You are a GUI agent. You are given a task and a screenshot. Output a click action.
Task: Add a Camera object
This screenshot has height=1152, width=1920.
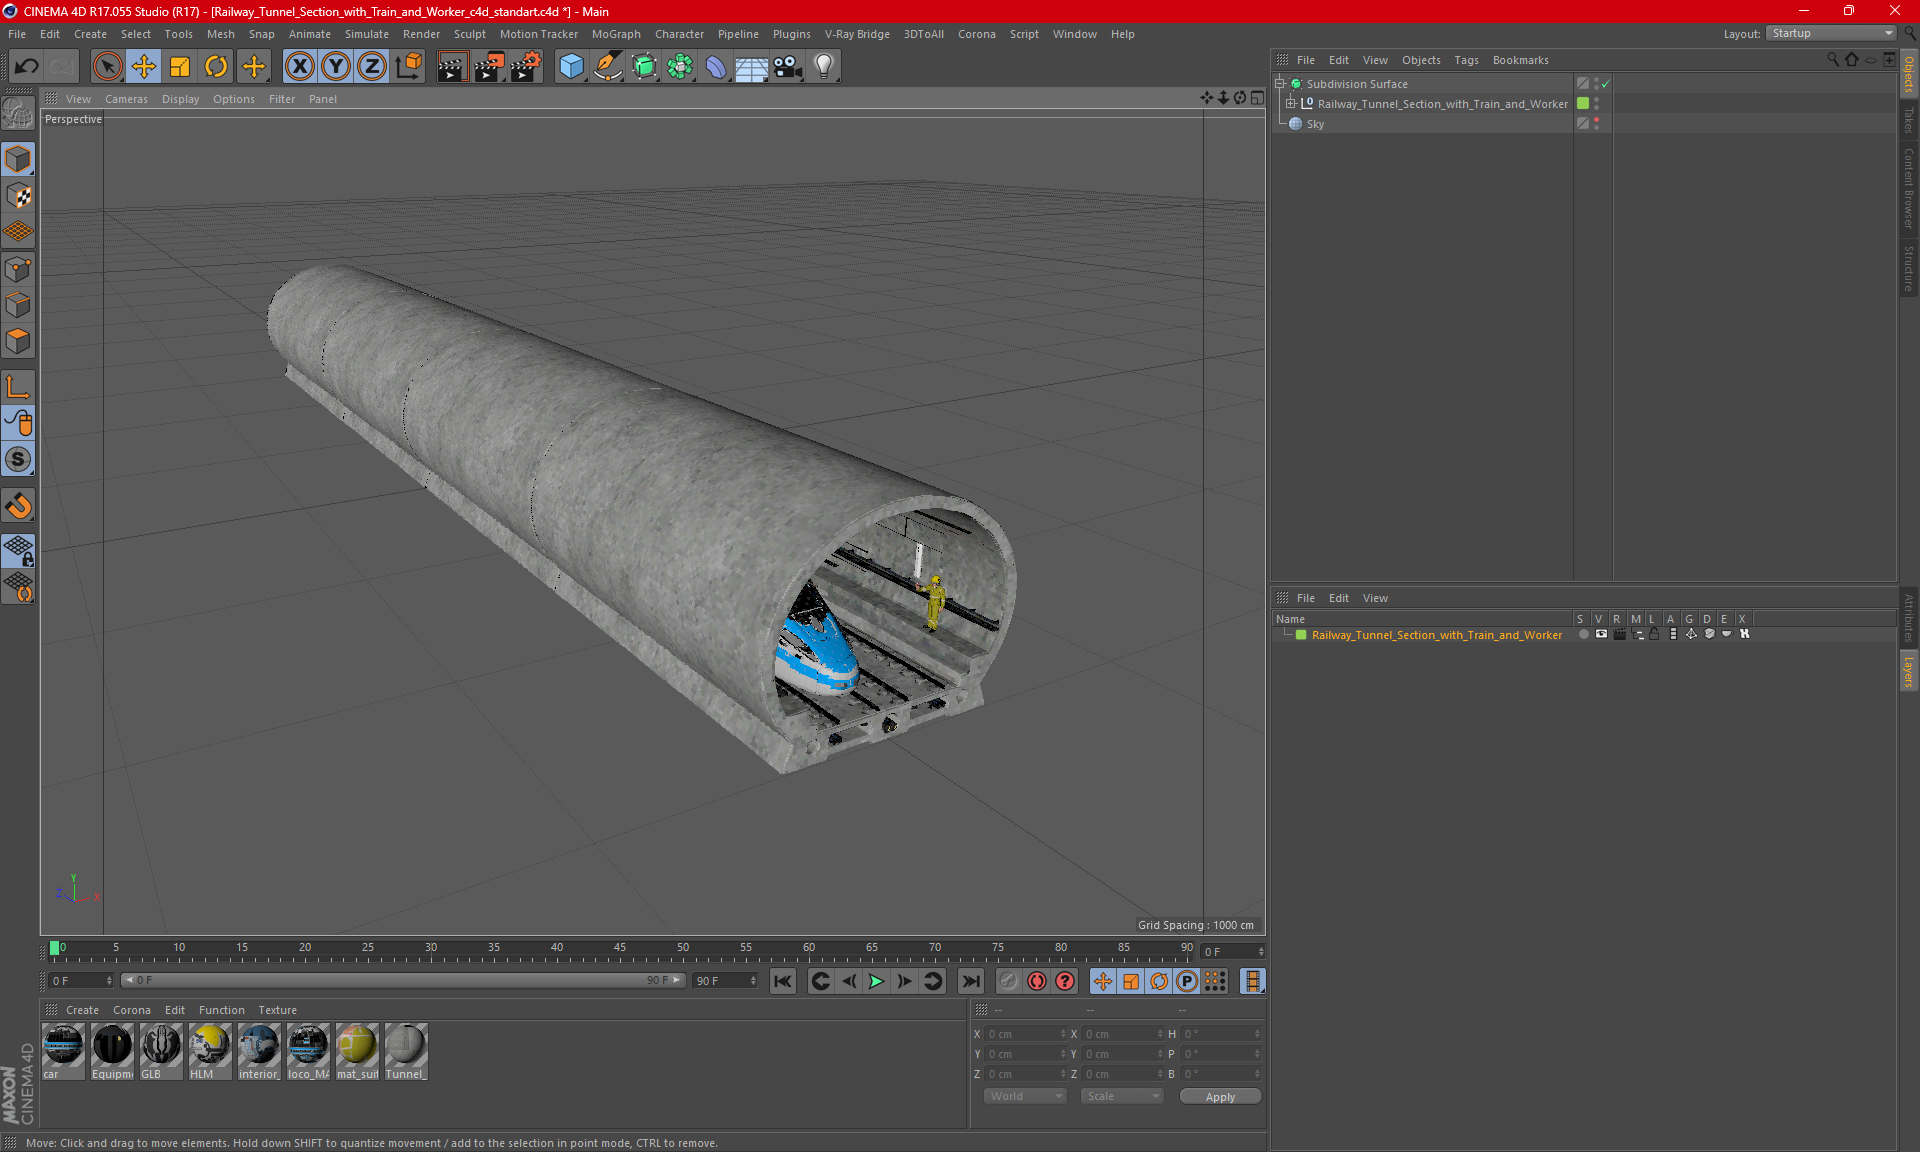tap(788, 67)
